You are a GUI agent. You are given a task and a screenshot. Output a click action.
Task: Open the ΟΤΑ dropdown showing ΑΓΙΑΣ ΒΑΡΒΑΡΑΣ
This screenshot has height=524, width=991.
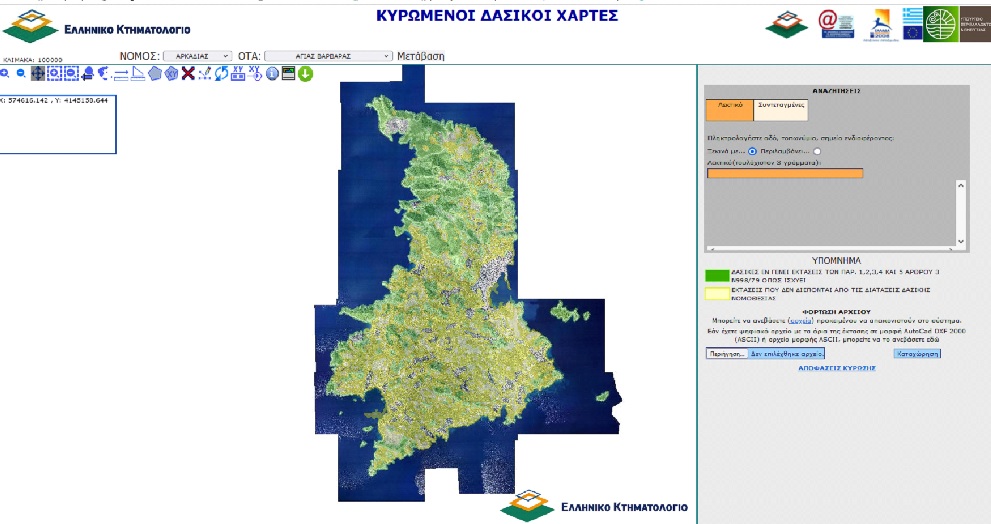point(328,56)
